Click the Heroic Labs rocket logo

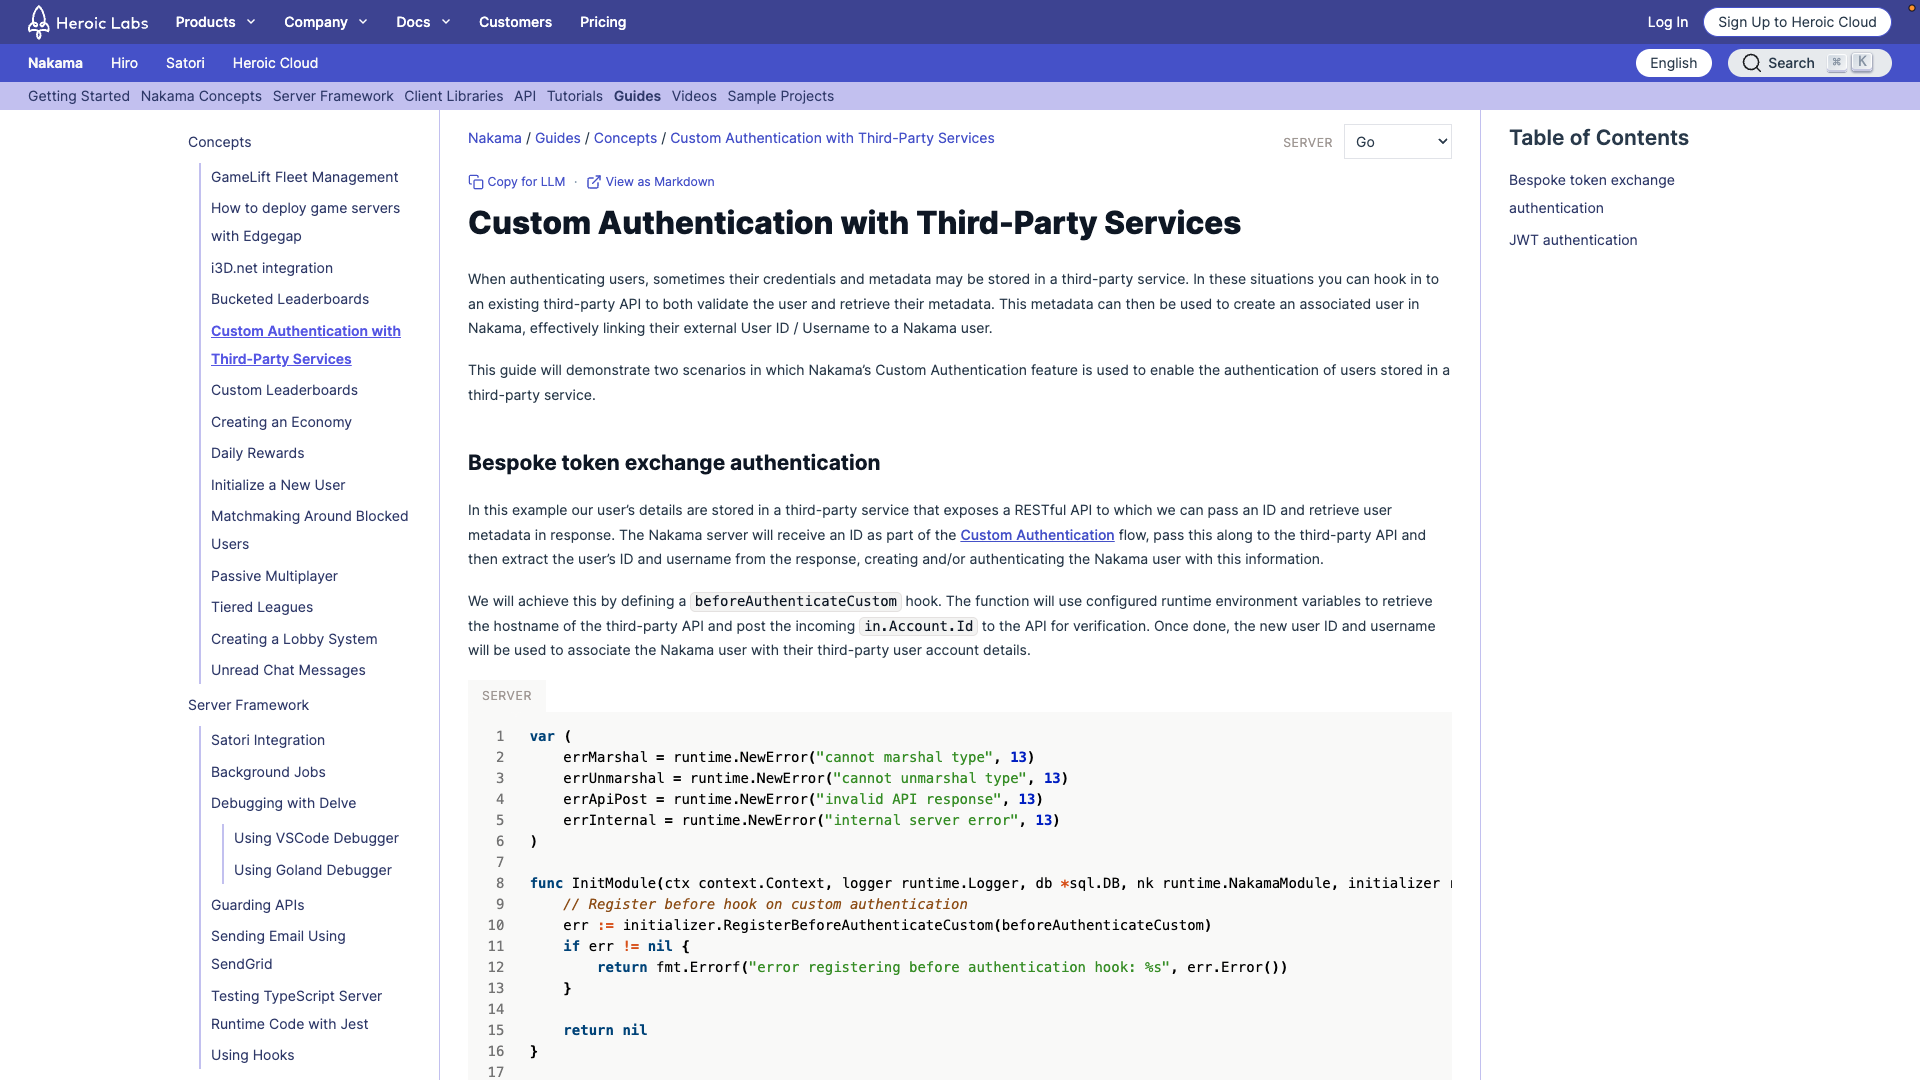point(38,21)
